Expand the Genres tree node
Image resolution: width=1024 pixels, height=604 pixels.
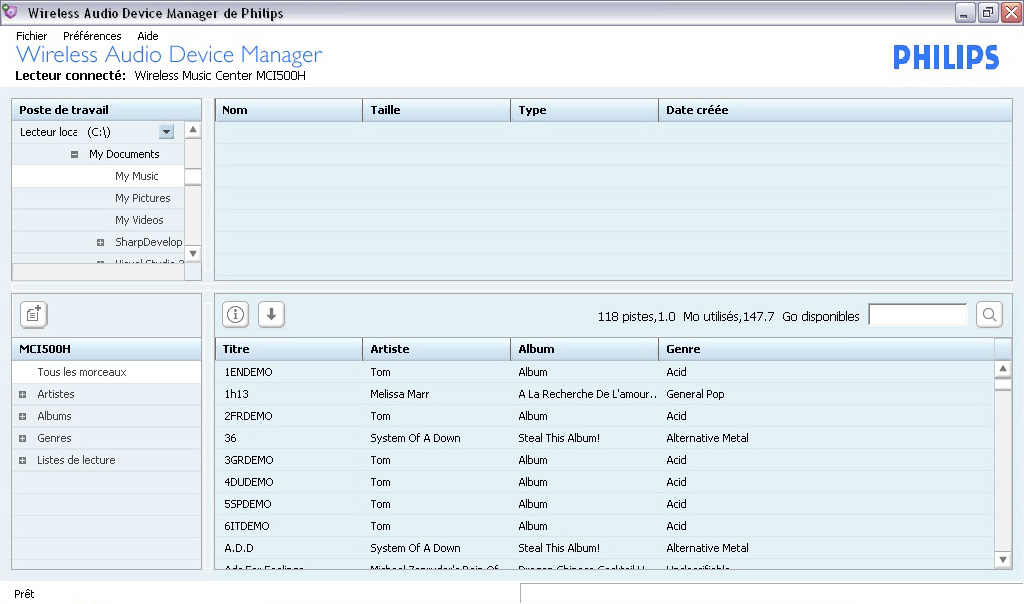(x=22, y=439)
